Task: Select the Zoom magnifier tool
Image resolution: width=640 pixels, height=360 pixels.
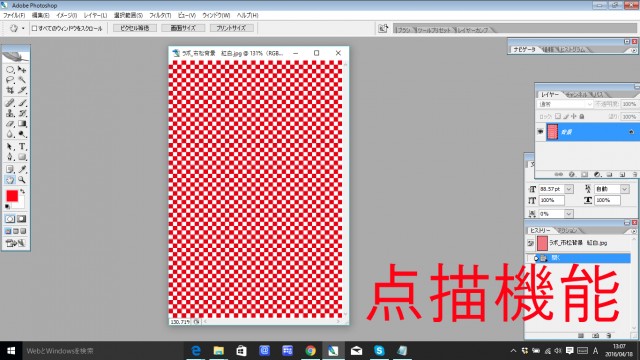Action: [22, 180]
